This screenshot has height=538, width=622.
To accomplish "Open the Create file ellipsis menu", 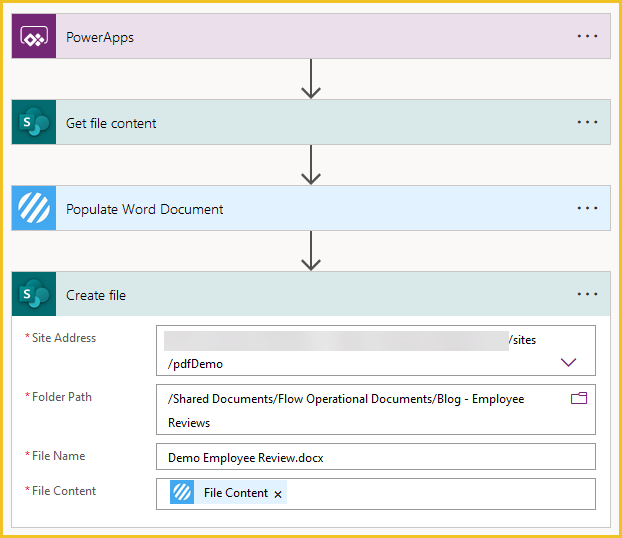I will tap(587, 294).
